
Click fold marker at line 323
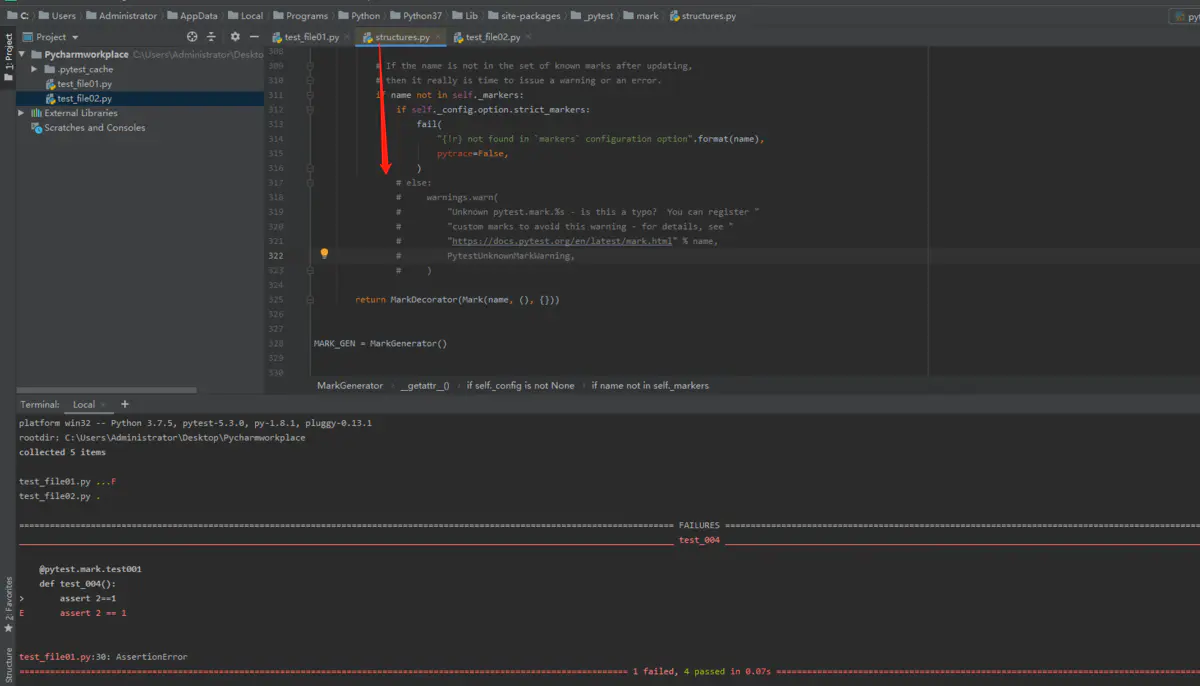tap(310, 271)
